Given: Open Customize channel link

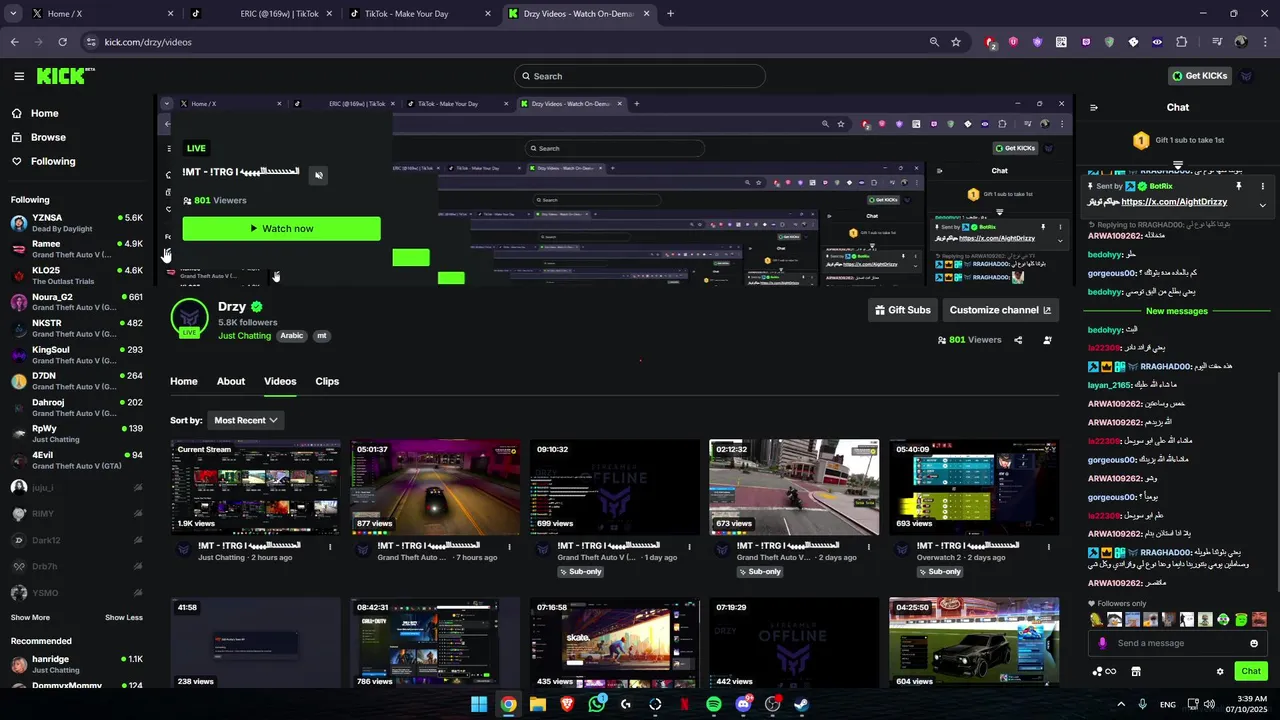Looking at the screenshot, I should 1000,310.
